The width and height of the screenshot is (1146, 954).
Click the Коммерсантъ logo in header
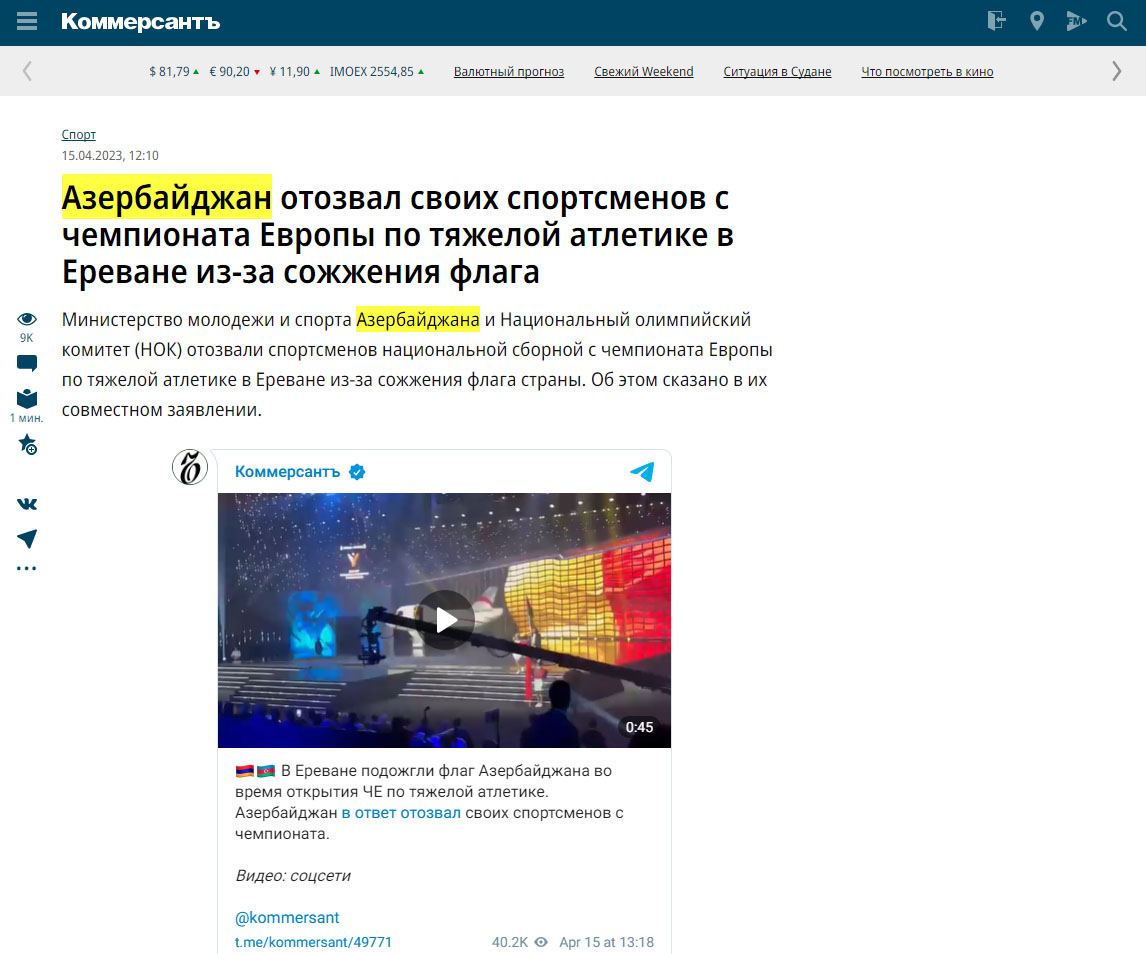point(140,22)
